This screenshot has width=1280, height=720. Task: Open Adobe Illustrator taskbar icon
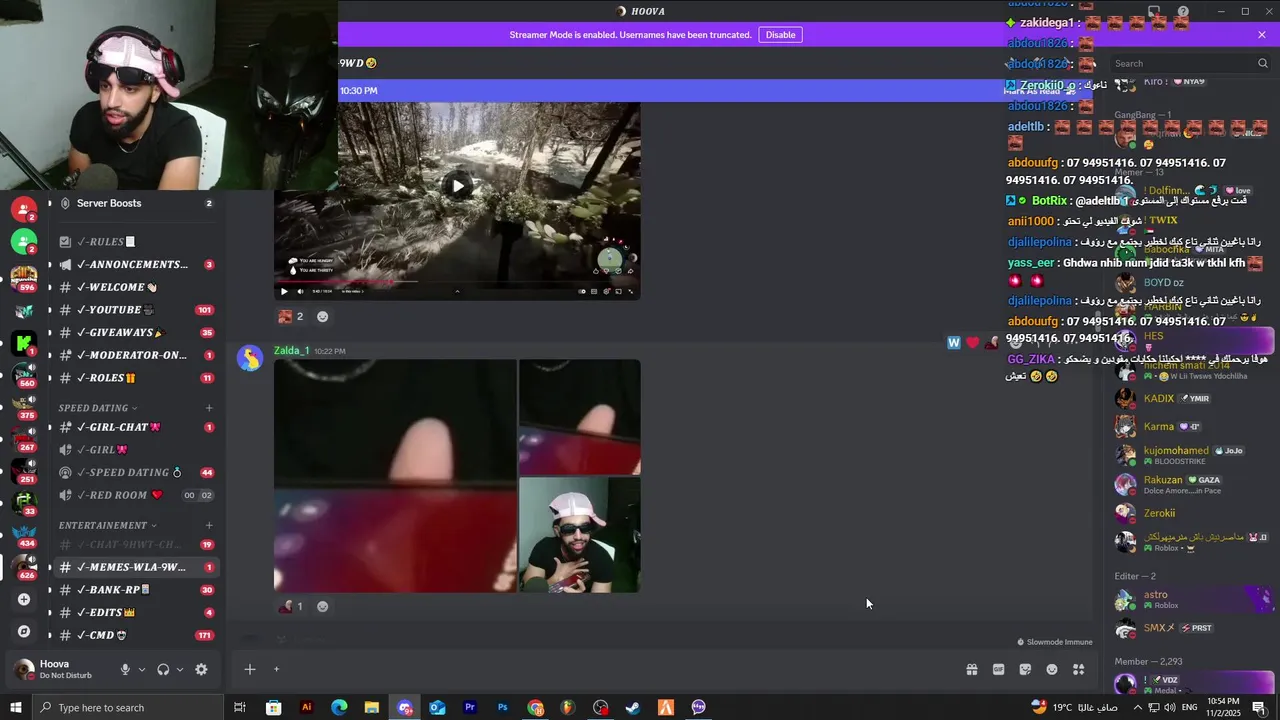pos(306,708)
